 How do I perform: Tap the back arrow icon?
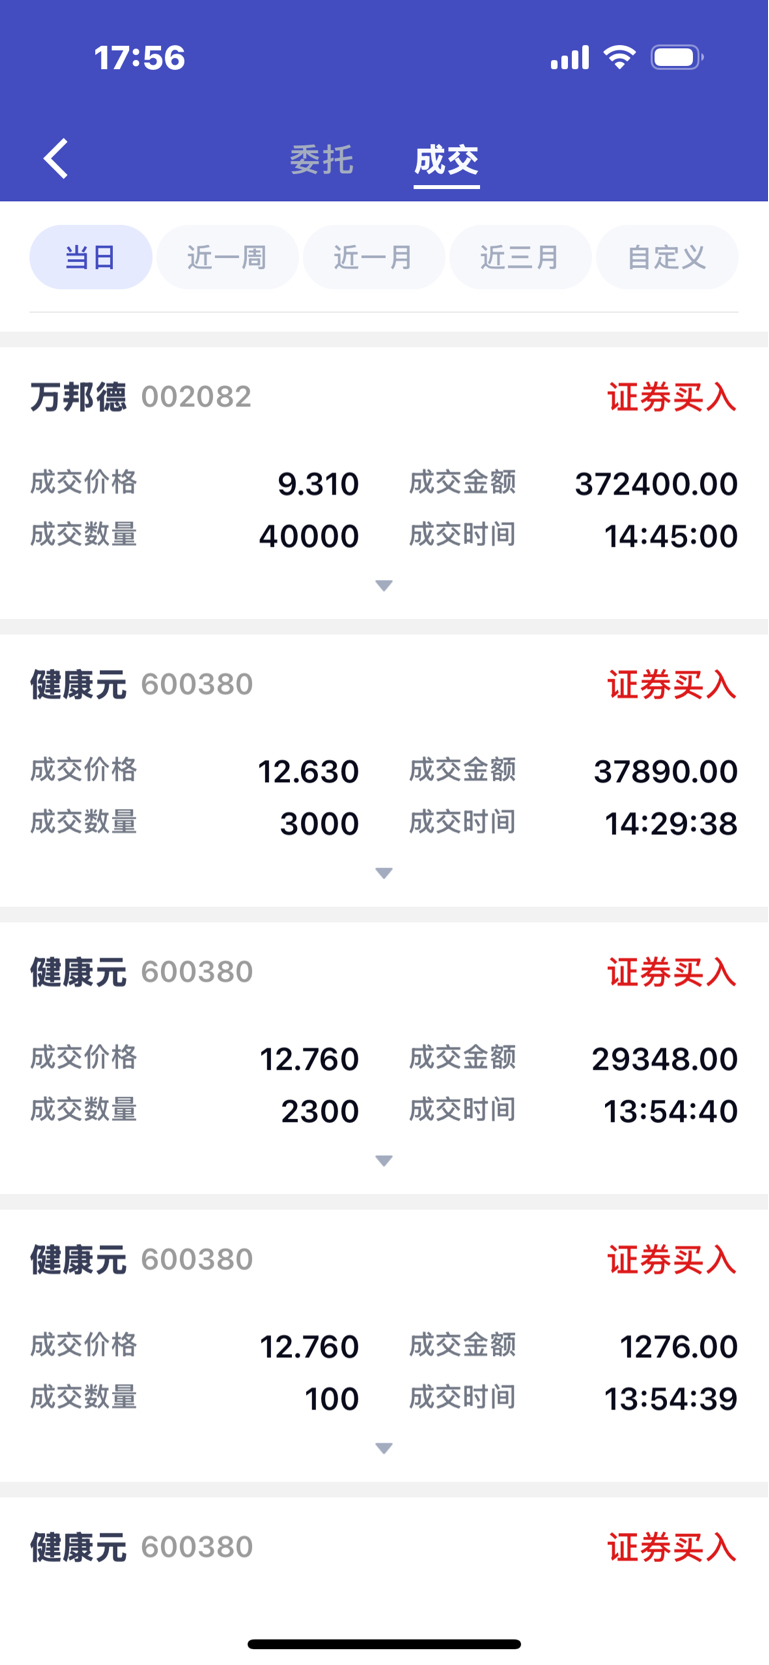tap(56, 159)
